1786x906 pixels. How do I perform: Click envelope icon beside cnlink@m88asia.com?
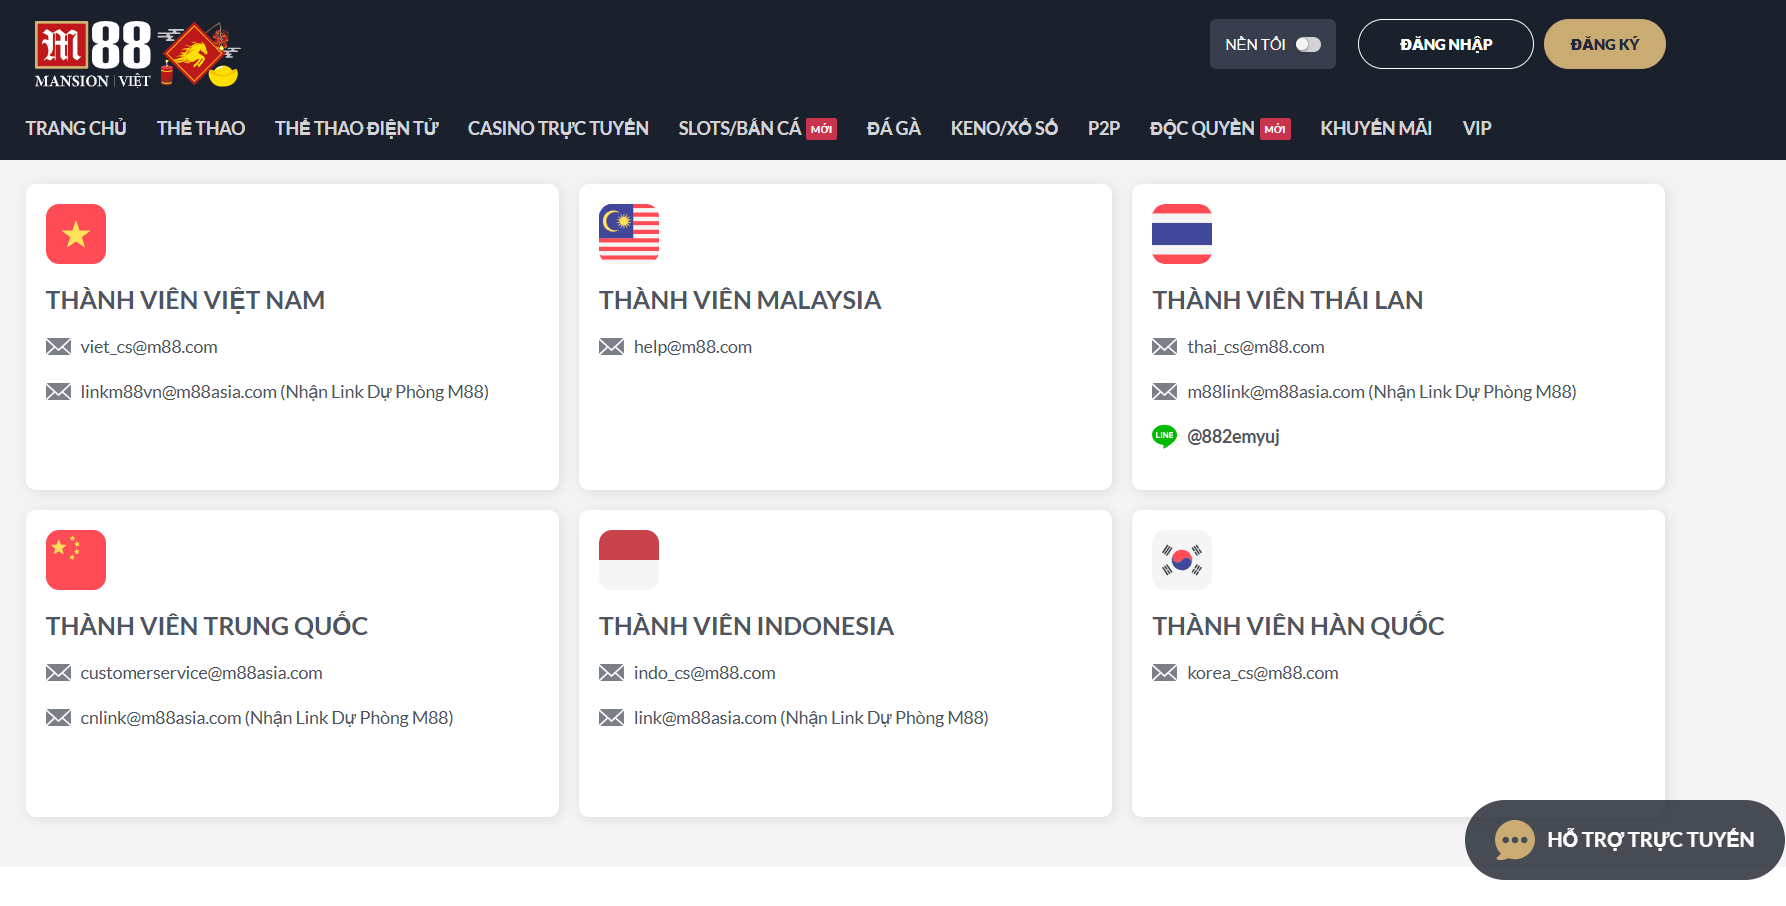[59, 718]
